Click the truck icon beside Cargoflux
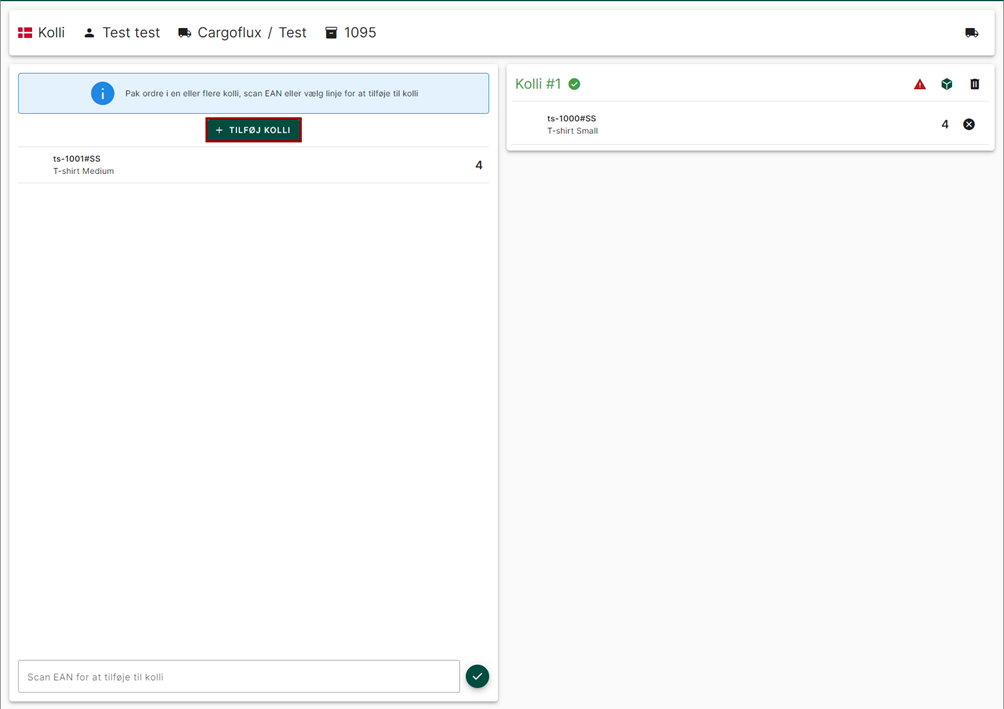The image size is (1004, 709). [184, 33]
